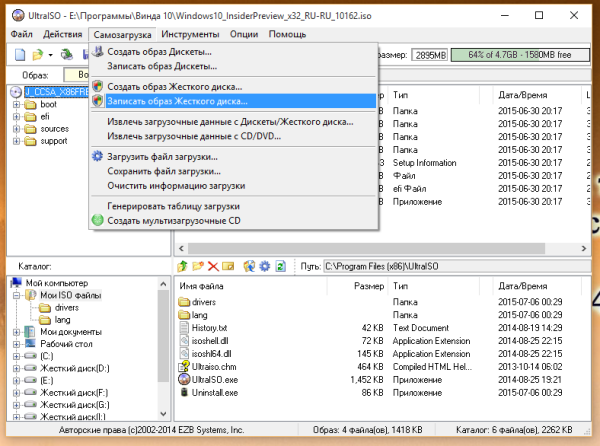Screen dimensions: 600x446
Task: Select the CD icon of image root
Action: point(16,92)
